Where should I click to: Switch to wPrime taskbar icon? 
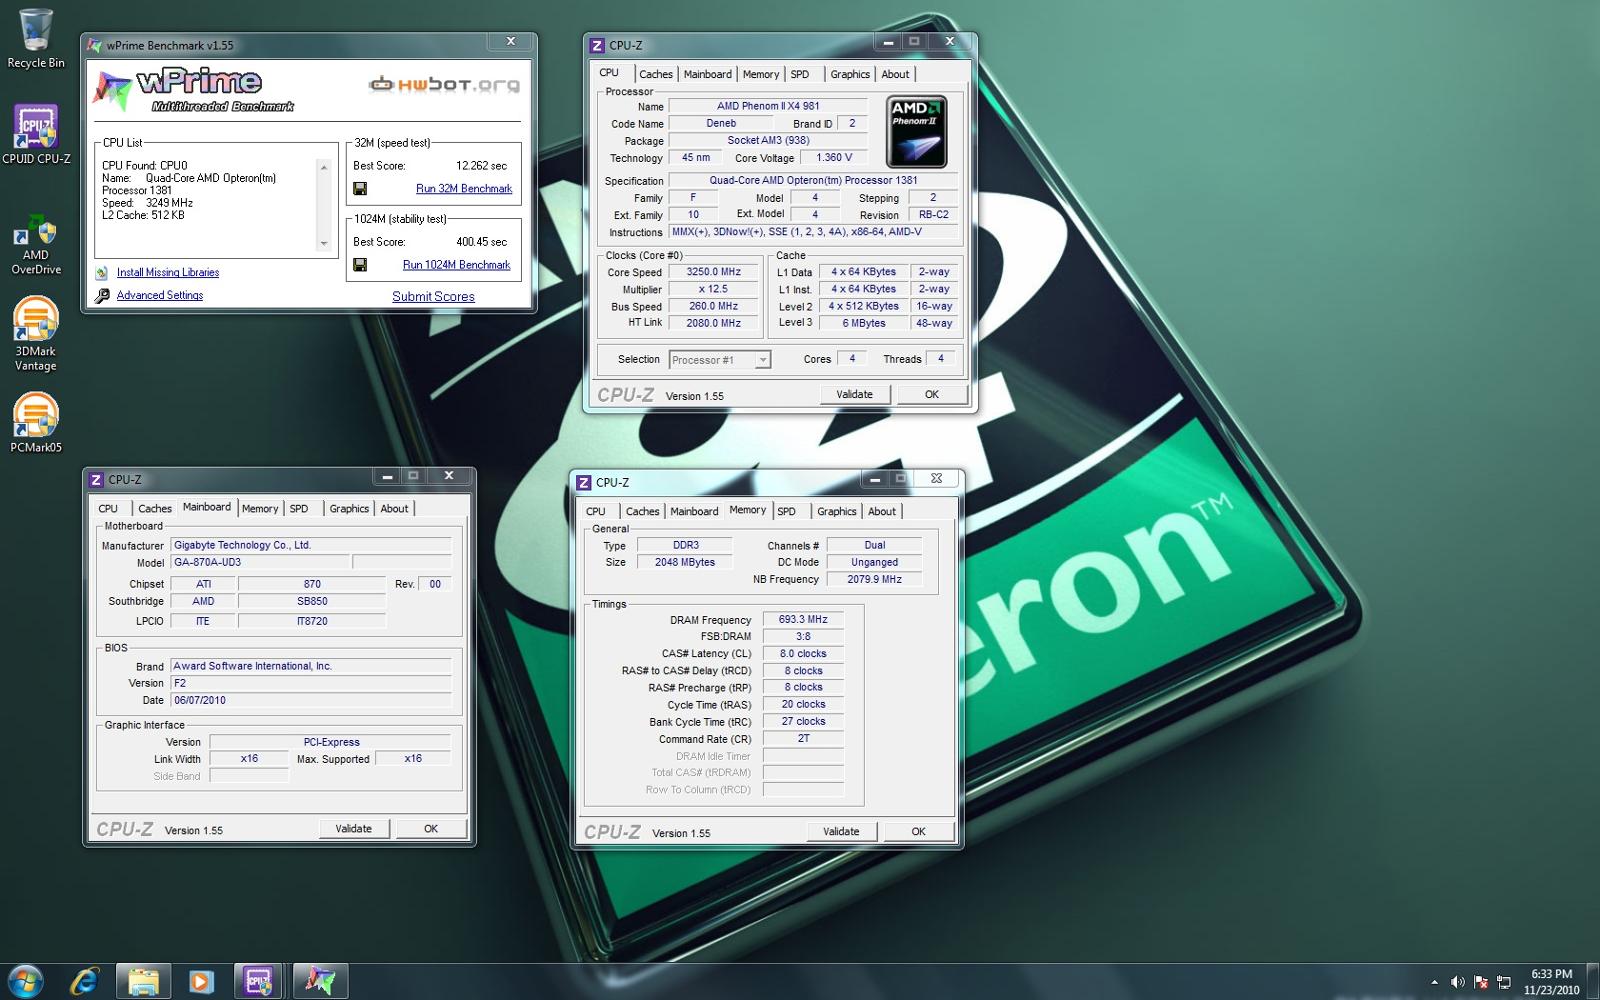[x=320, y=981]
